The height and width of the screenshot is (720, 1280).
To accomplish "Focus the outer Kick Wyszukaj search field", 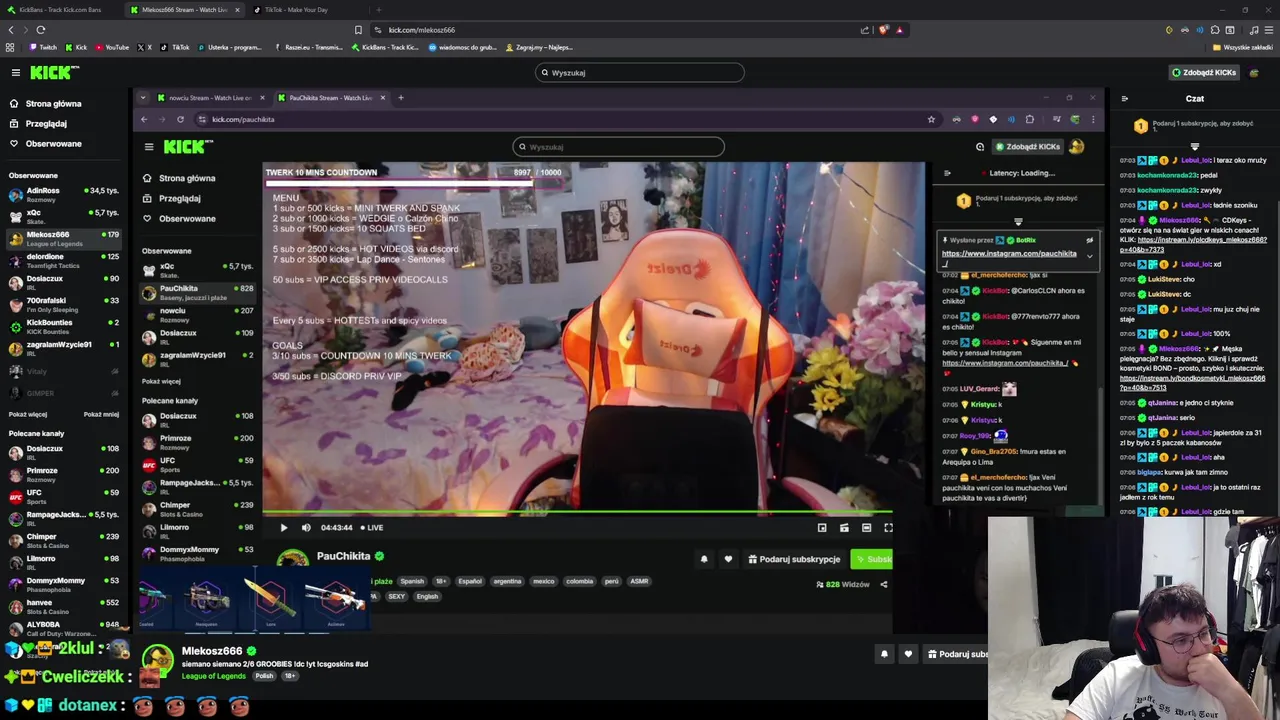I will 640,72.
